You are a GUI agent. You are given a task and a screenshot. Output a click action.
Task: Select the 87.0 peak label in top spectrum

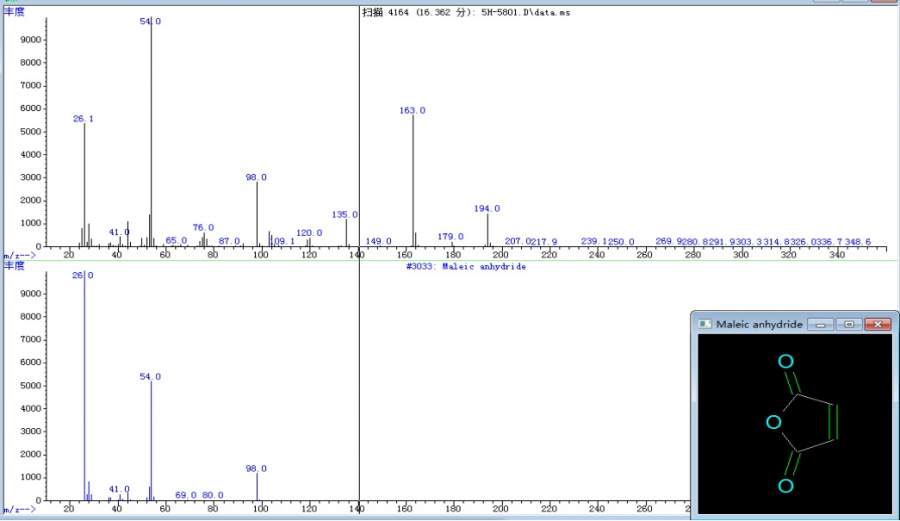tap(229, 241)
